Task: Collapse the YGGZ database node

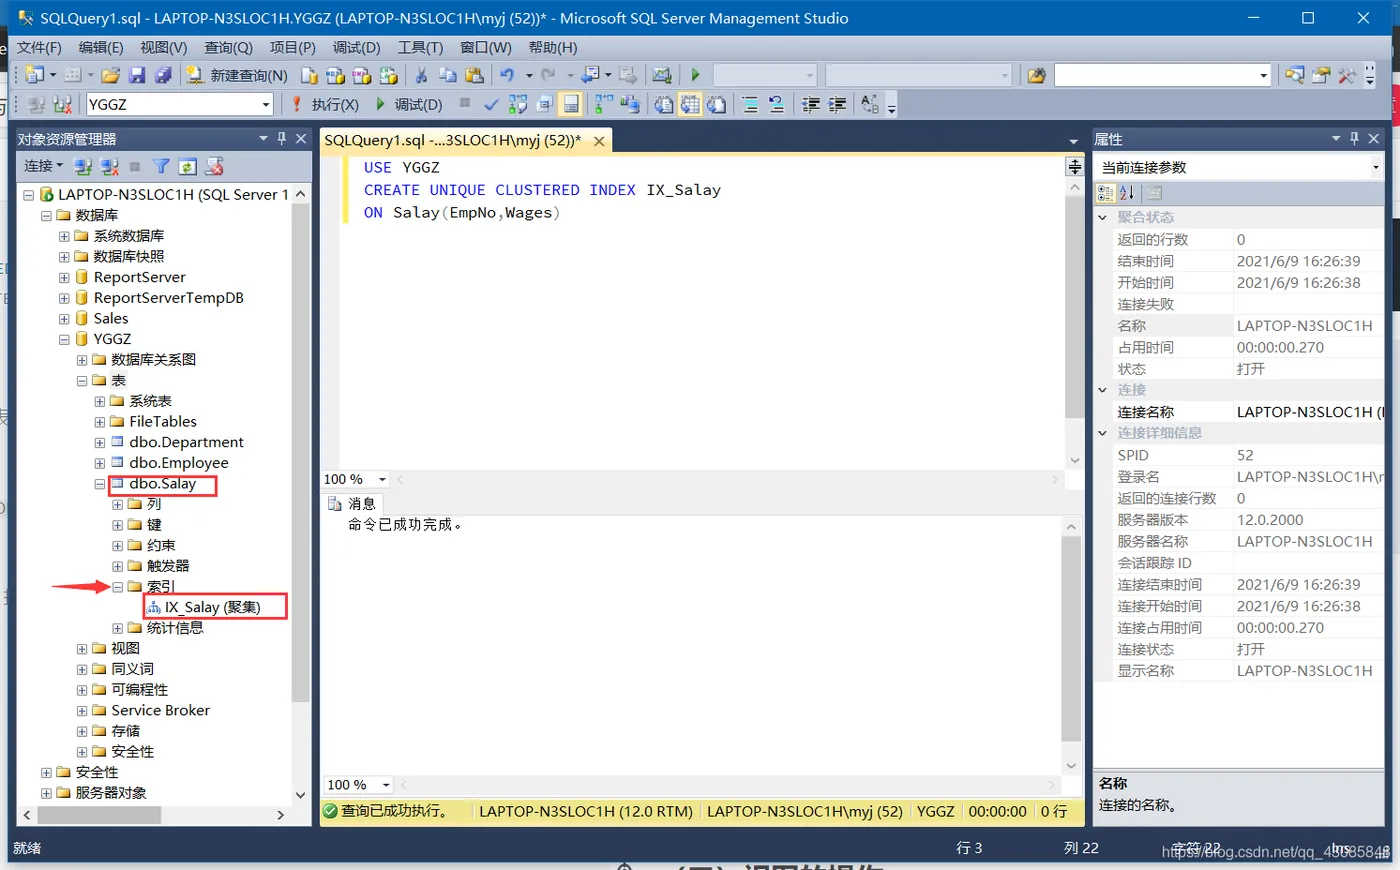Action: click(64, 339)
